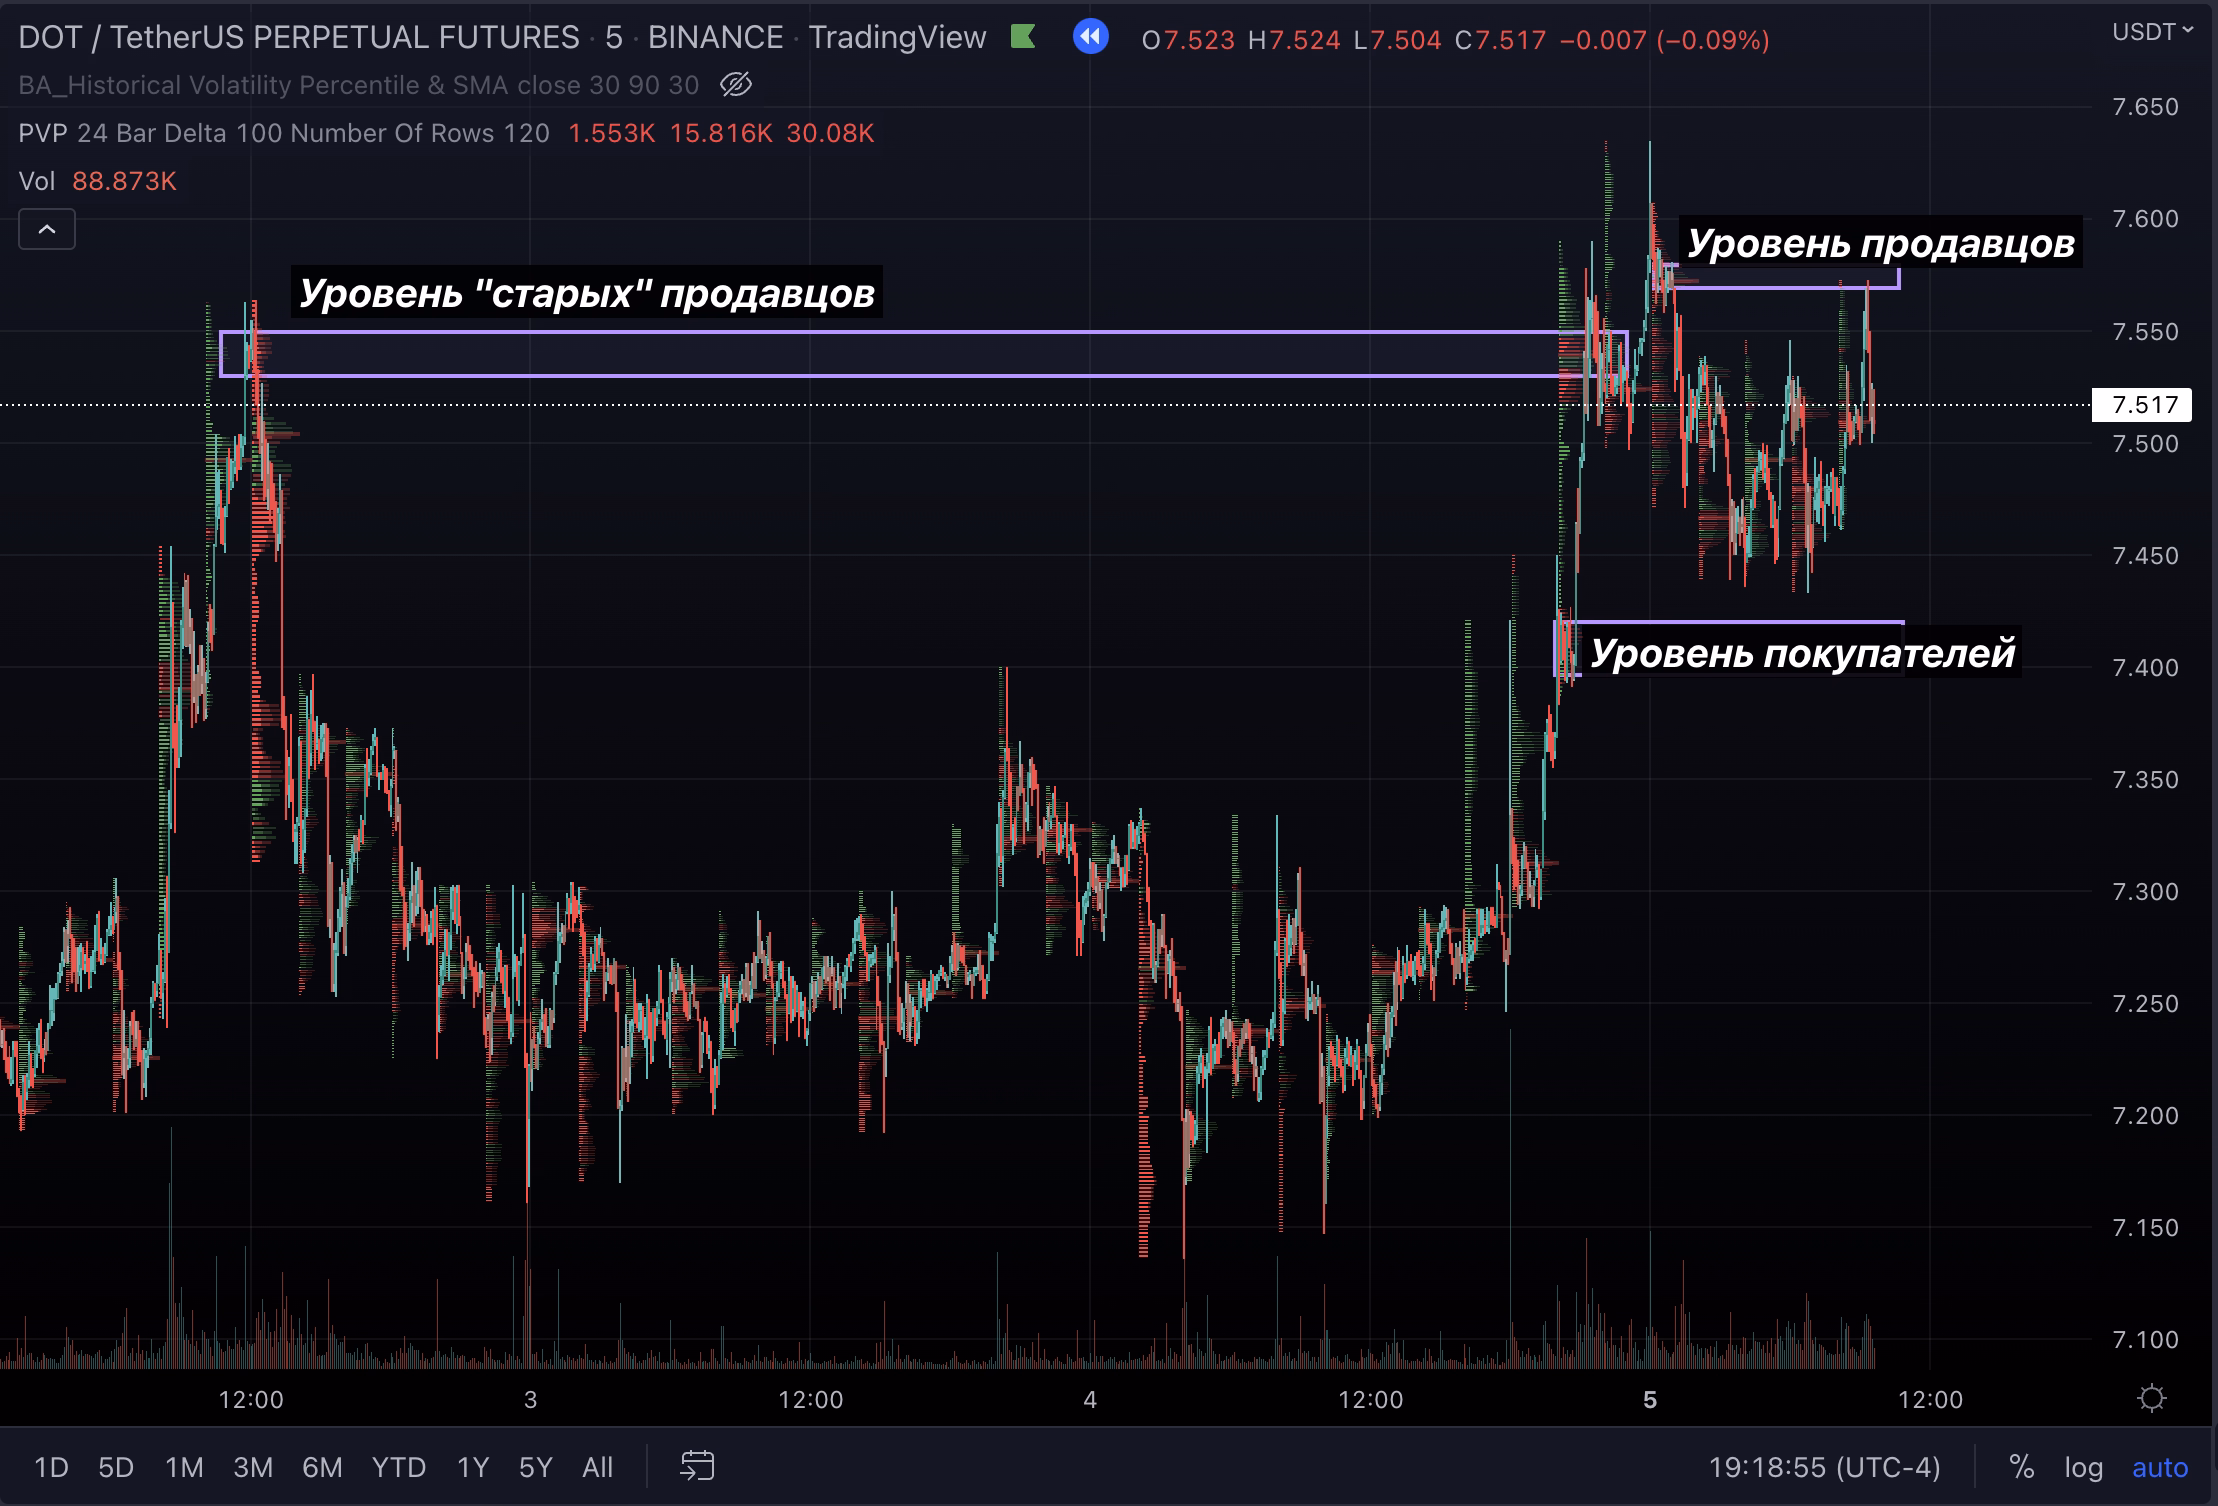The height and width of the screenshot is (1506, 2218).
Task: Toggle percent scale mode
Action: (x=2022, y=1467)
